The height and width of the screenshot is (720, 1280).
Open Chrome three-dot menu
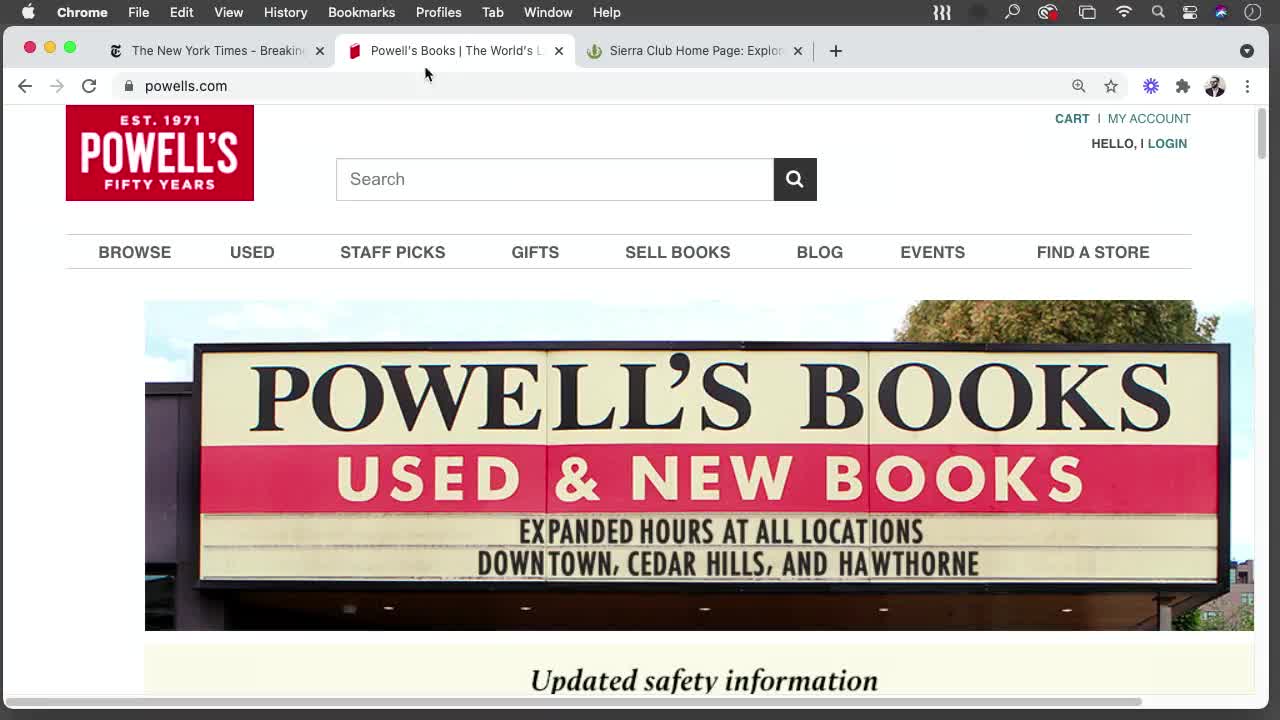[1247, 86]
